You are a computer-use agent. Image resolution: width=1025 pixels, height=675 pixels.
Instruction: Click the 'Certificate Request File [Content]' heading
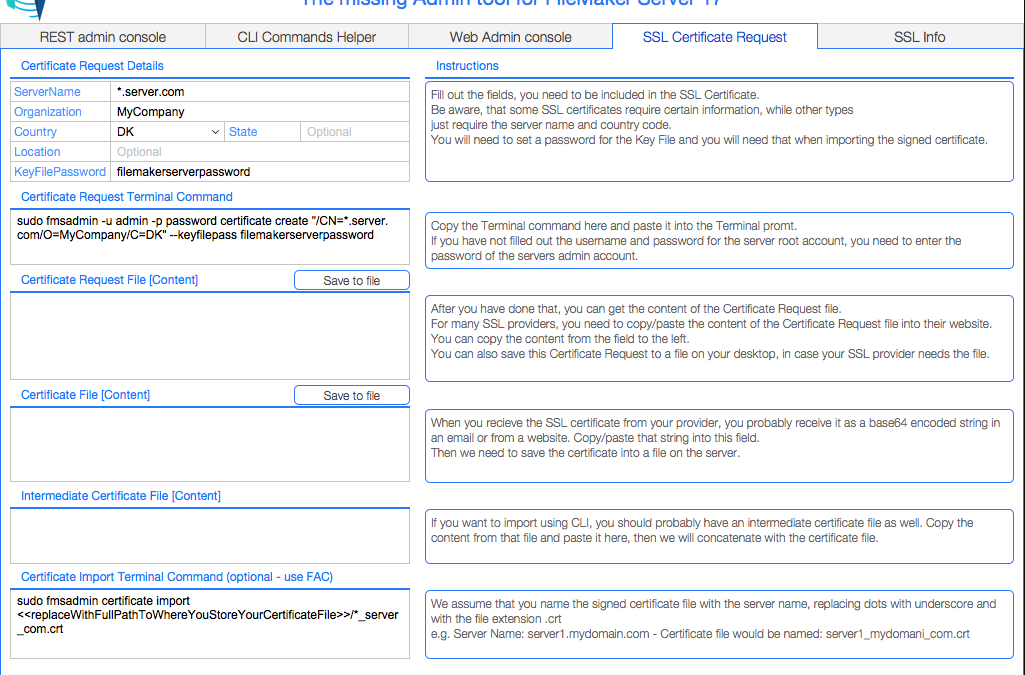[x=109, y=280]
